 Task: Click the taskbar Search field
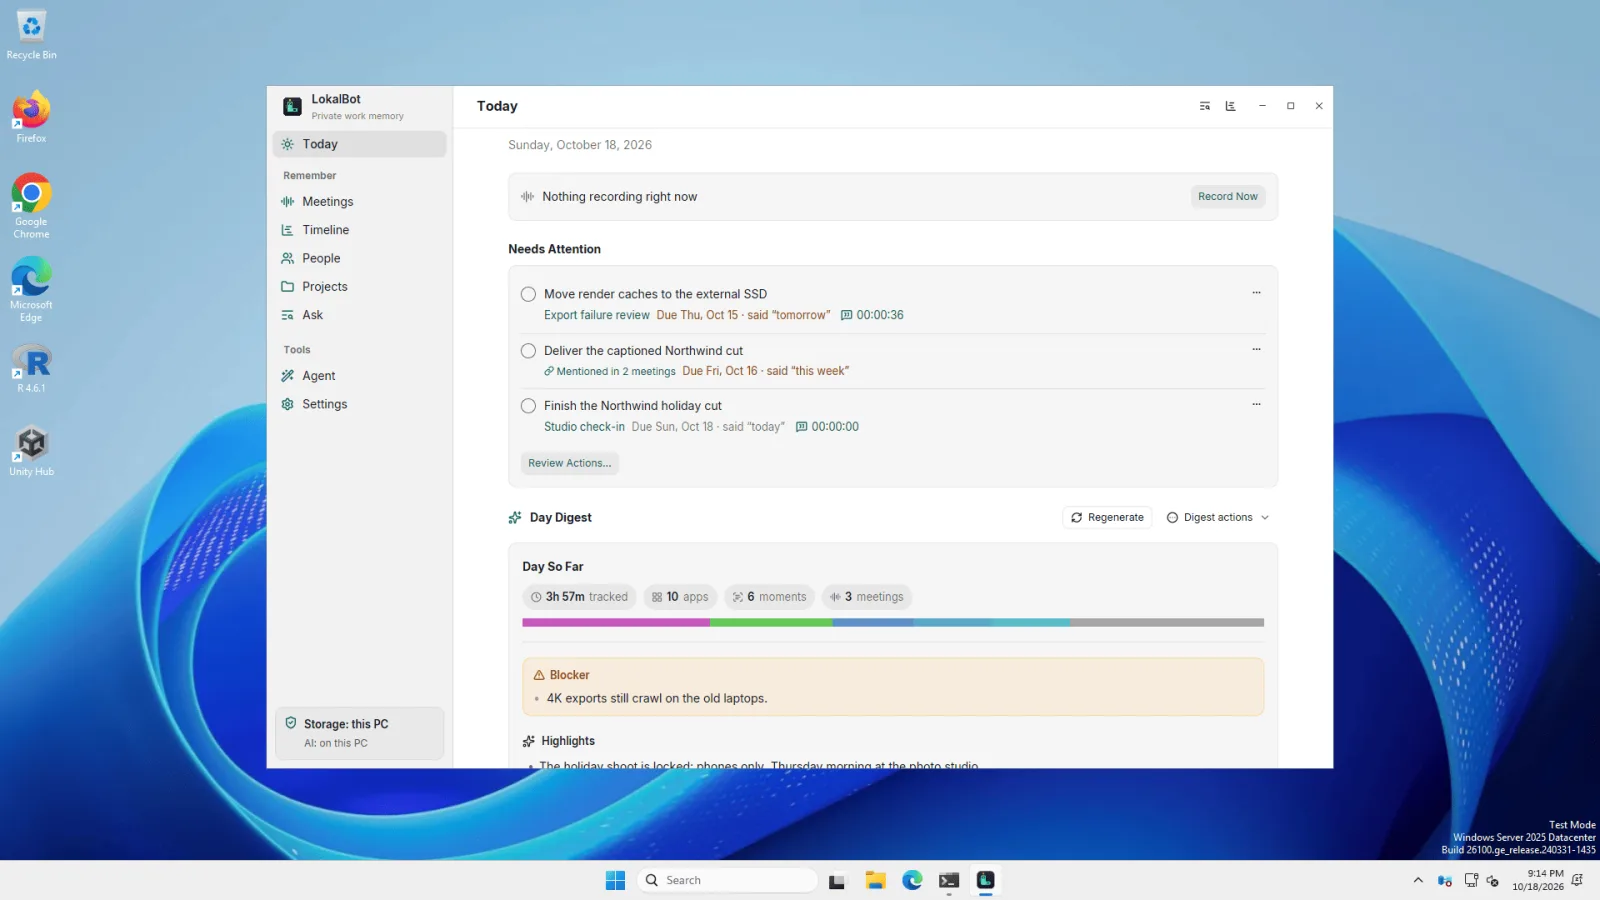tap(727, 880)
